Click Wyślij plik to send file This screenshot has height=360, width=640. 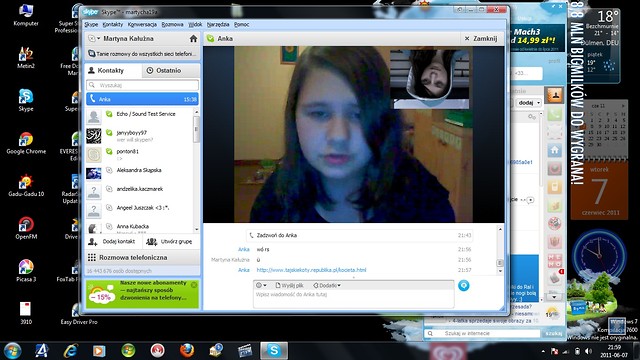tap(289, 285)
